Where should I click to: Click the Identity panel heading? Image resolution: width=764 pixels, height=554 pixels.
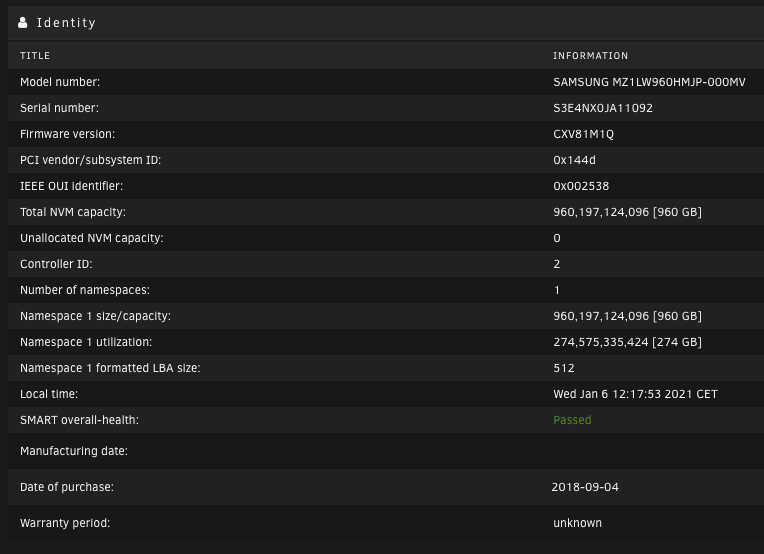66,22
